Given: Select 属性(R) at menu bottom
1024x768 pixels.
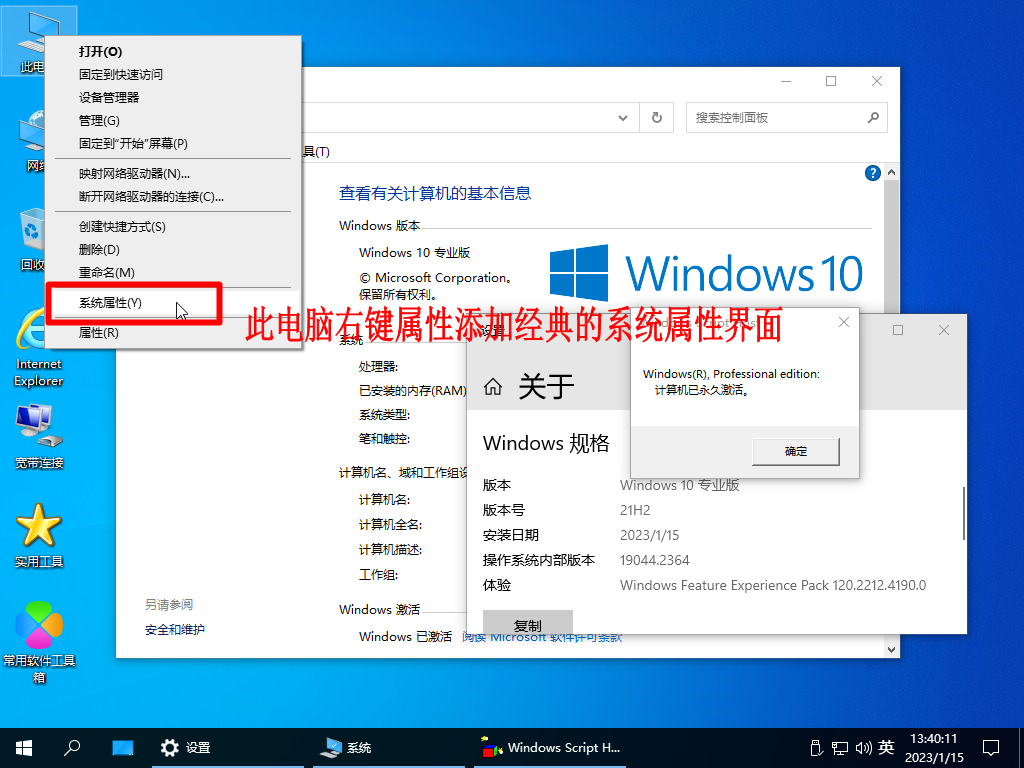Looking at the screenshot, I should tap(173, 333).
